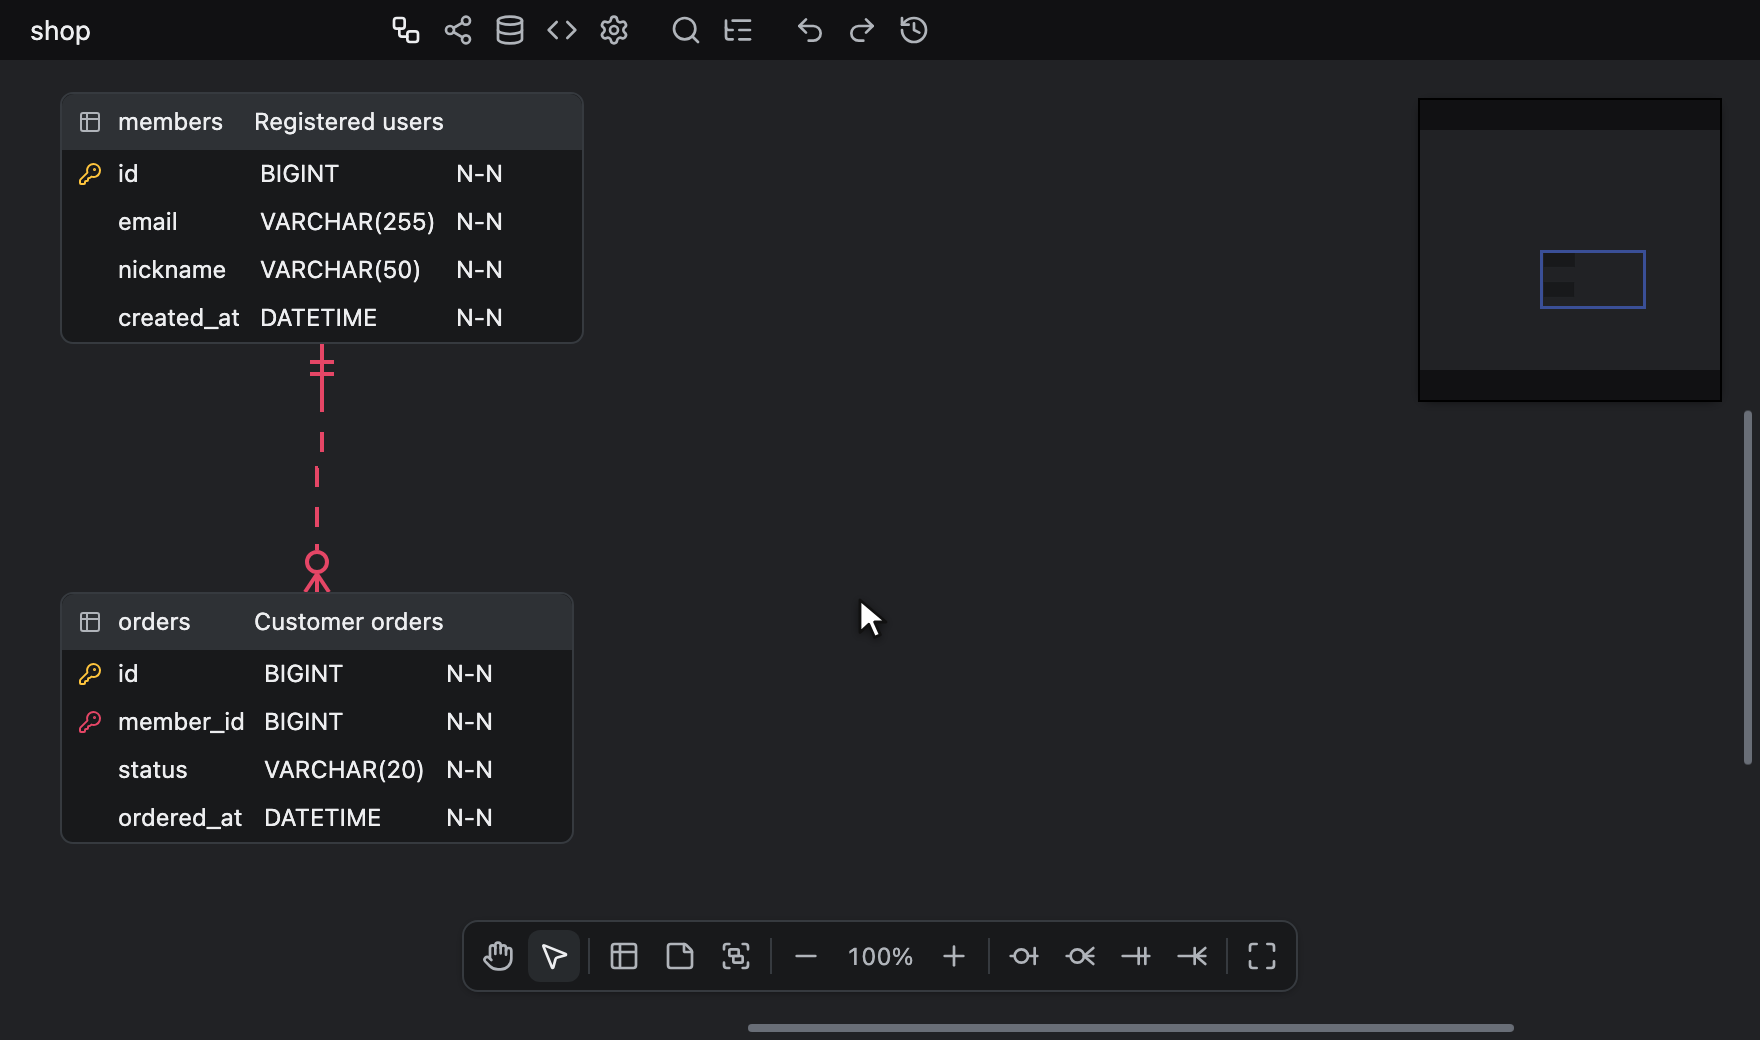Activate the hand pan tool
This screenshot has height=1040, width=1760.
498,956
